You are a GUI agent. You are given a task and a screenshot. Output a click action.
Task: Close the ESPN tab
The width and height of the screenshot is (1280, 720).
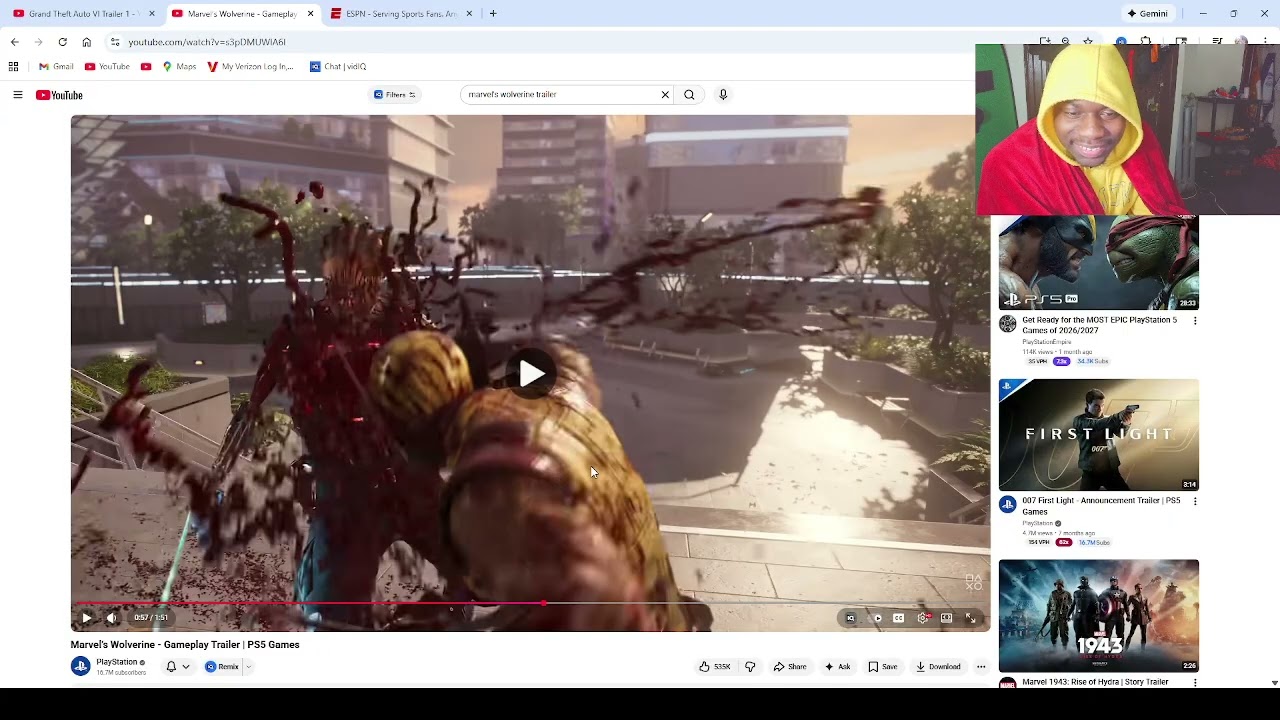[469, 14]
